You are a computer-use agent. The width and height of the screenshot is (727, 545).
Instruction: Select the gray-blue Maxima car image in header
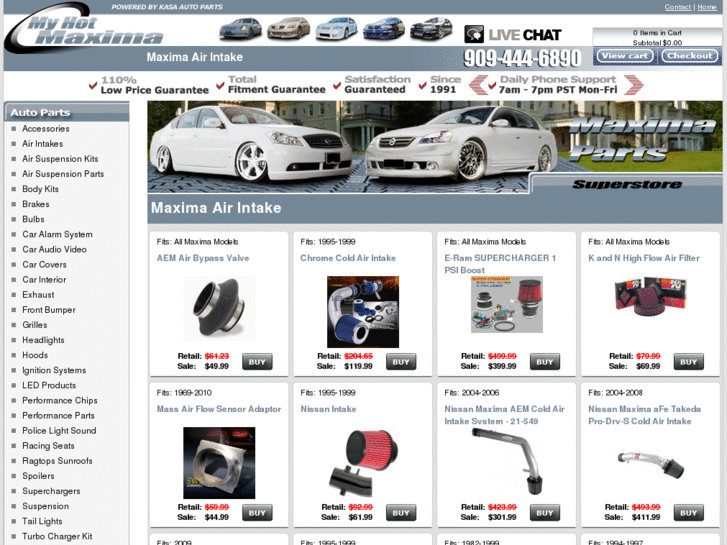pos(240,29)
